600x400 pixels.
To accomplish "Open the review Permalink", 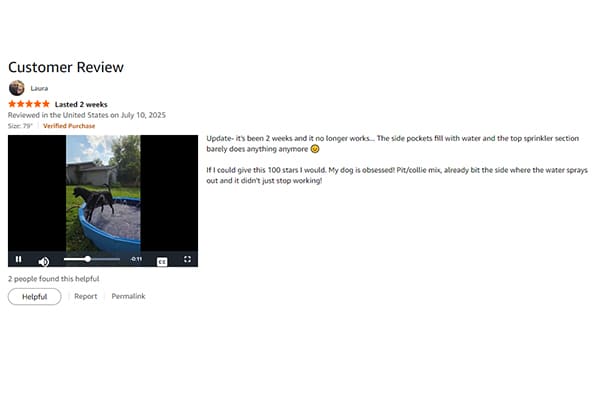I will (x=128, y=296).
